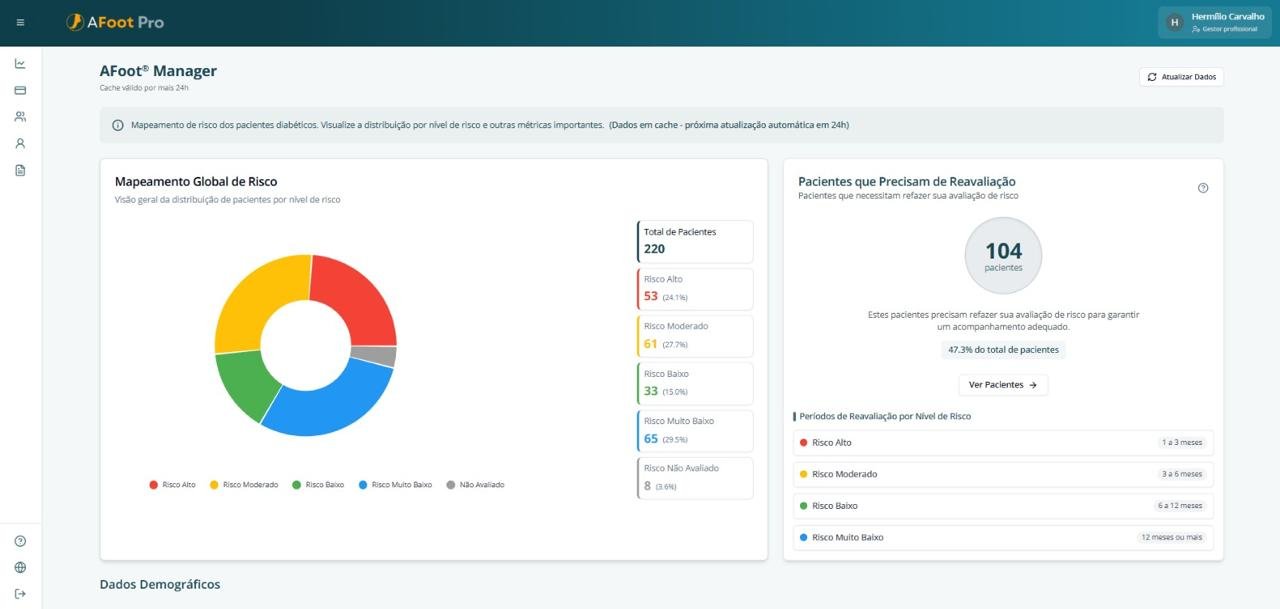1280x609 pixels.
Task: Toggle Não Avaliado in chart legend
Action: coord(475,485)
